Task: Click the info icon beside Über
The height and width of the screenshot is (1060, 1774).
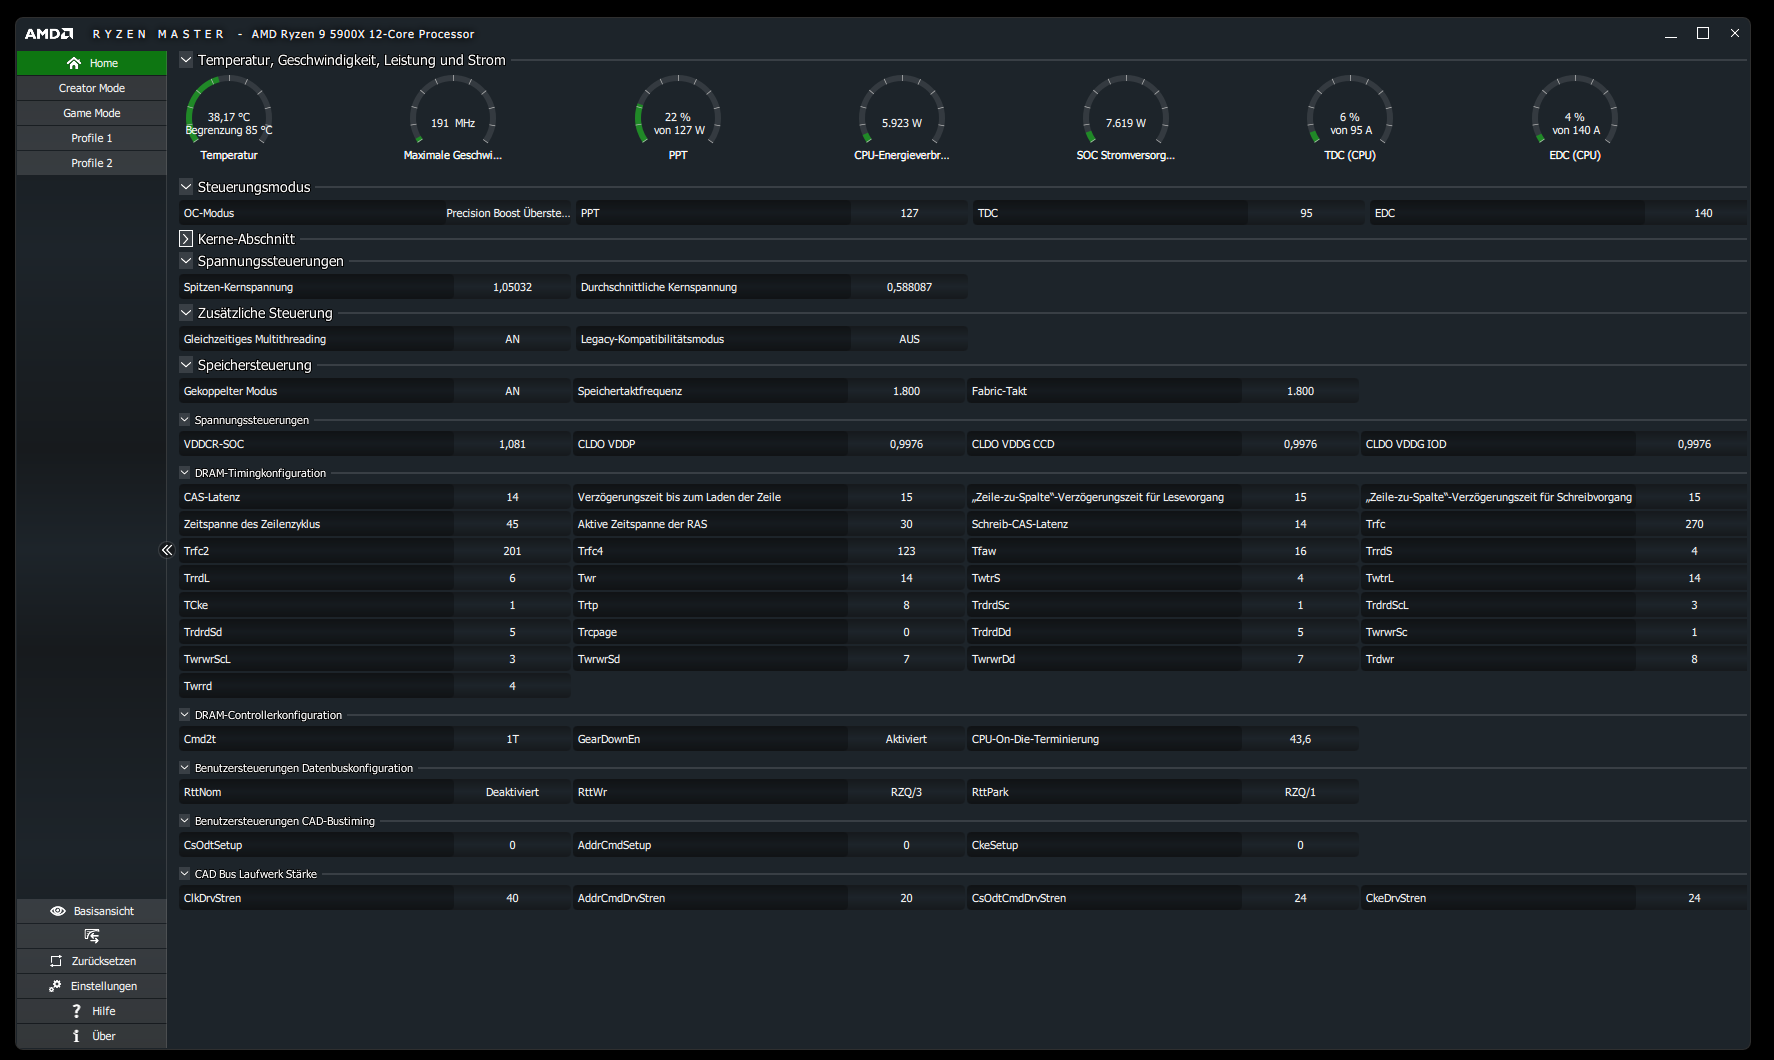Action: [76, 1036]
